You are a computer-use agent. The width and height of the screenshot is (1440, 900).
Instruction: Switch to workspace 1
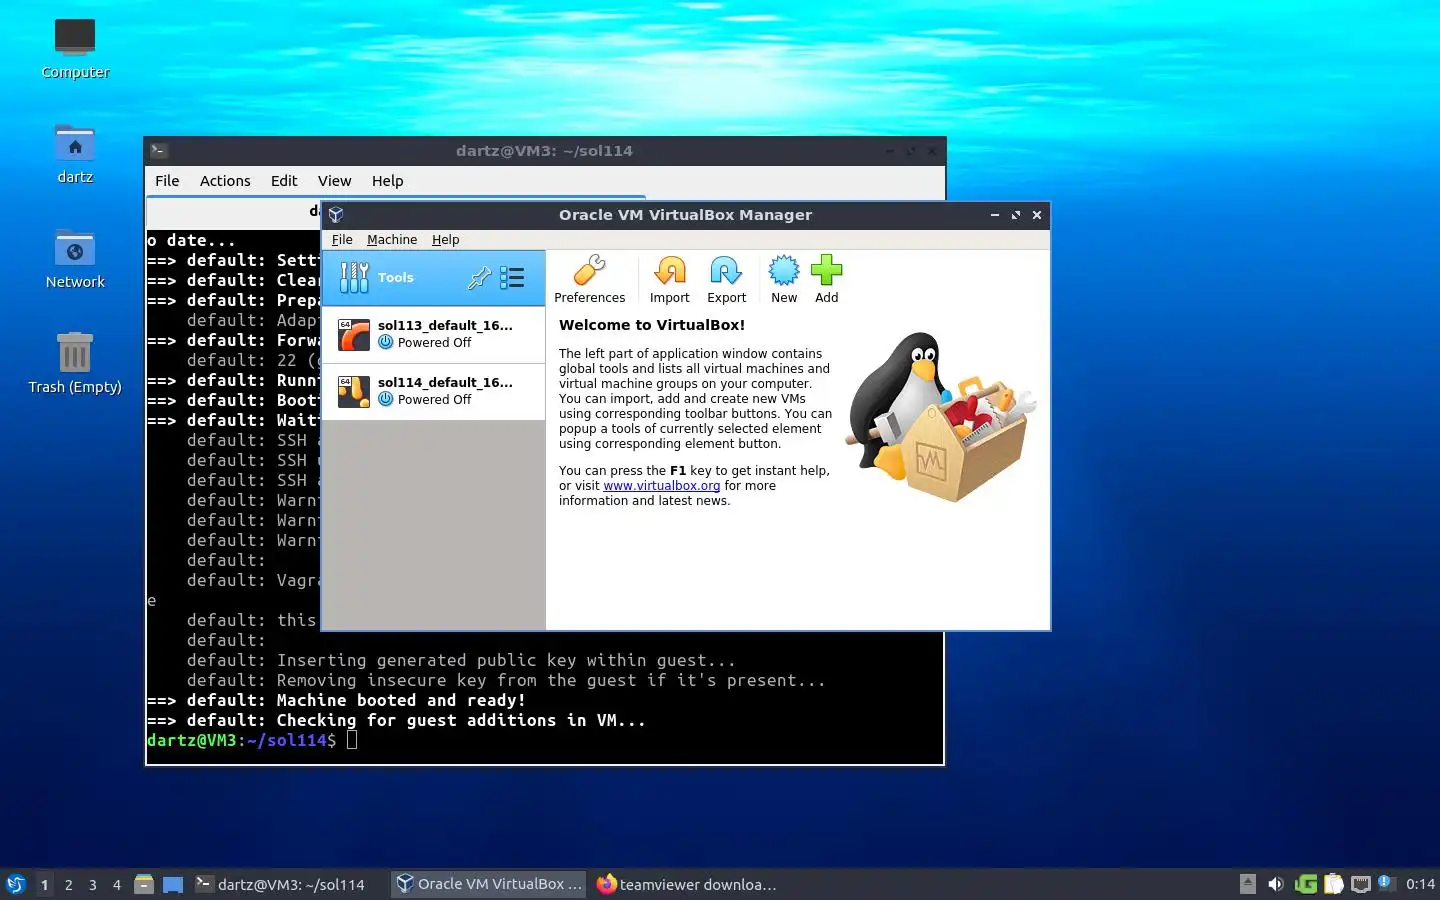44,884
